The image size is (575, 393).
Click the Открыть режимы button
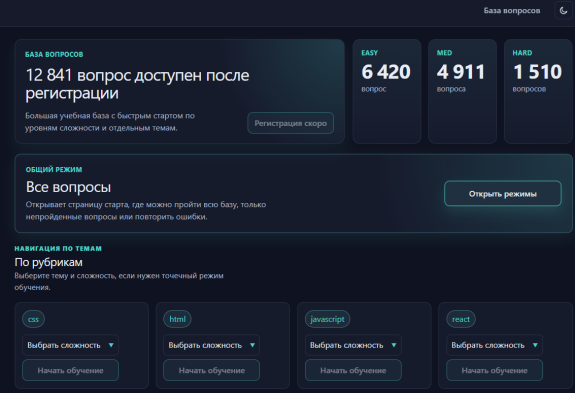[502, 194]
